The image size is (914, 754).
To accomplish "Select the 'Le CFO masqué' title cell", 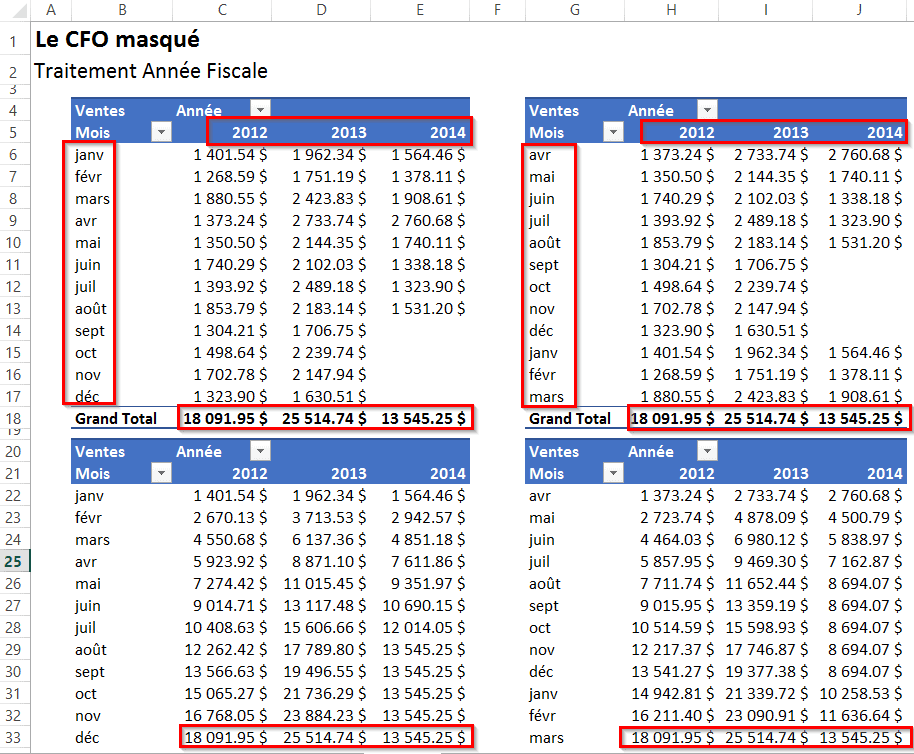I will pos(117,41).
